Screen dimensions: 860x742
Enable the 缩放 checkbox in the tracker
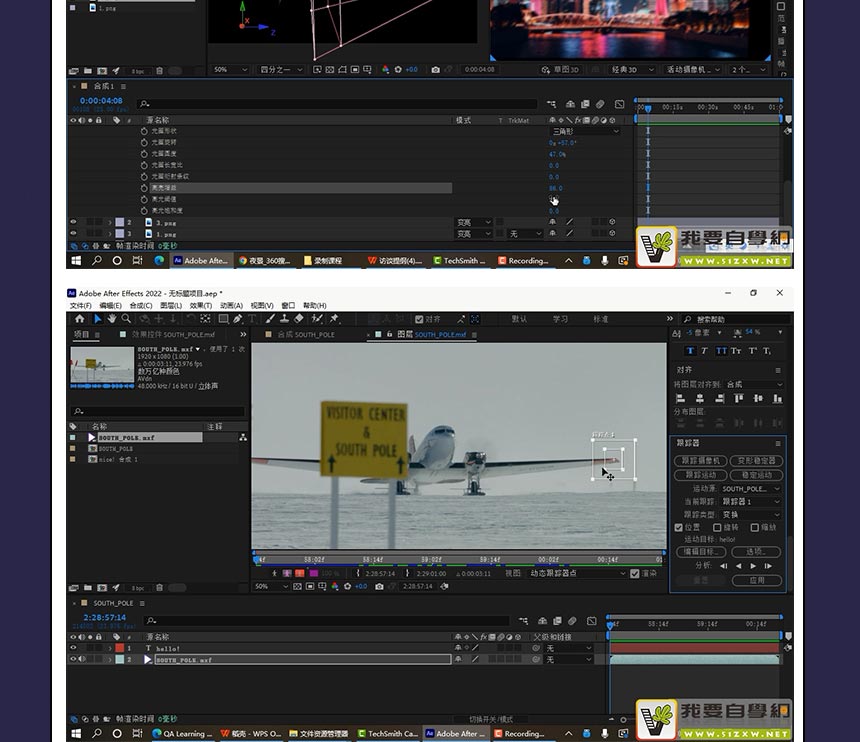[x=755, y=528]
